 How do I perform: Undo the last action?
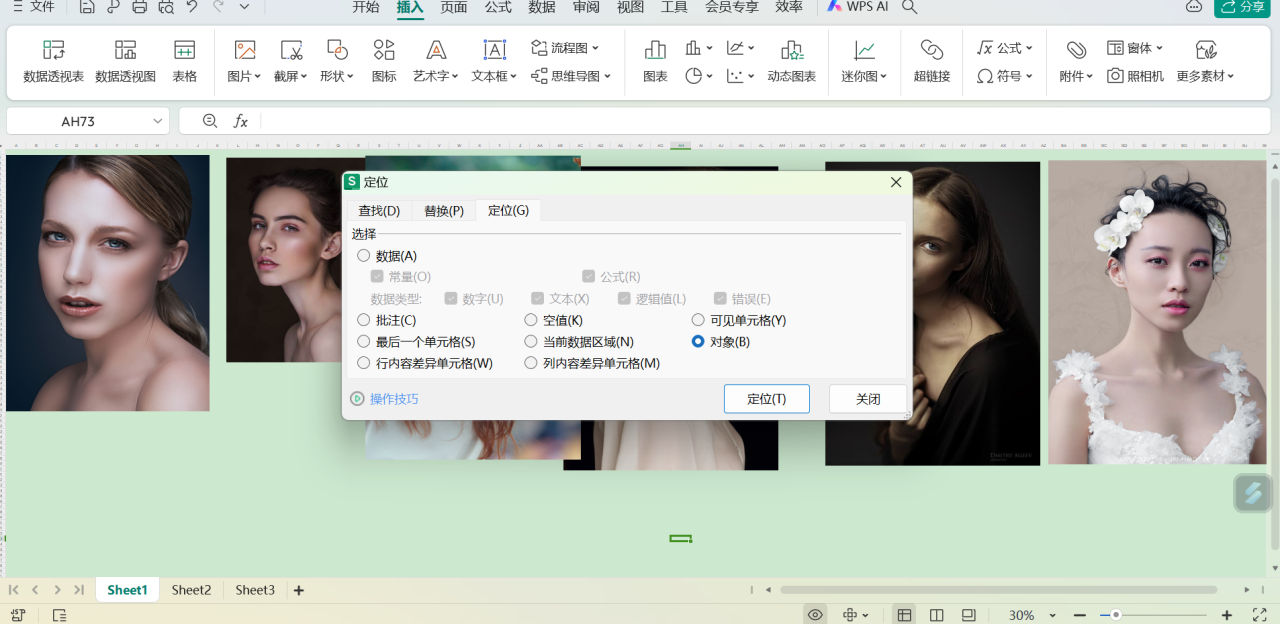(x=192, y=7)
